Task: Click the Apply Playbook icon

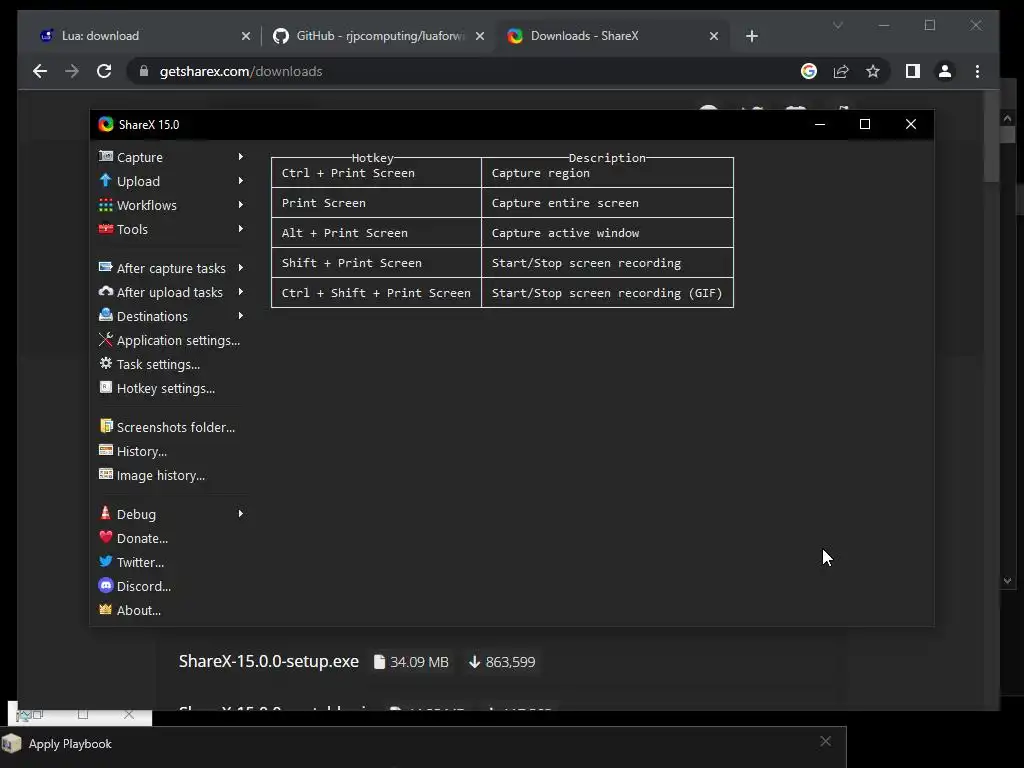Action: point(12,744)
